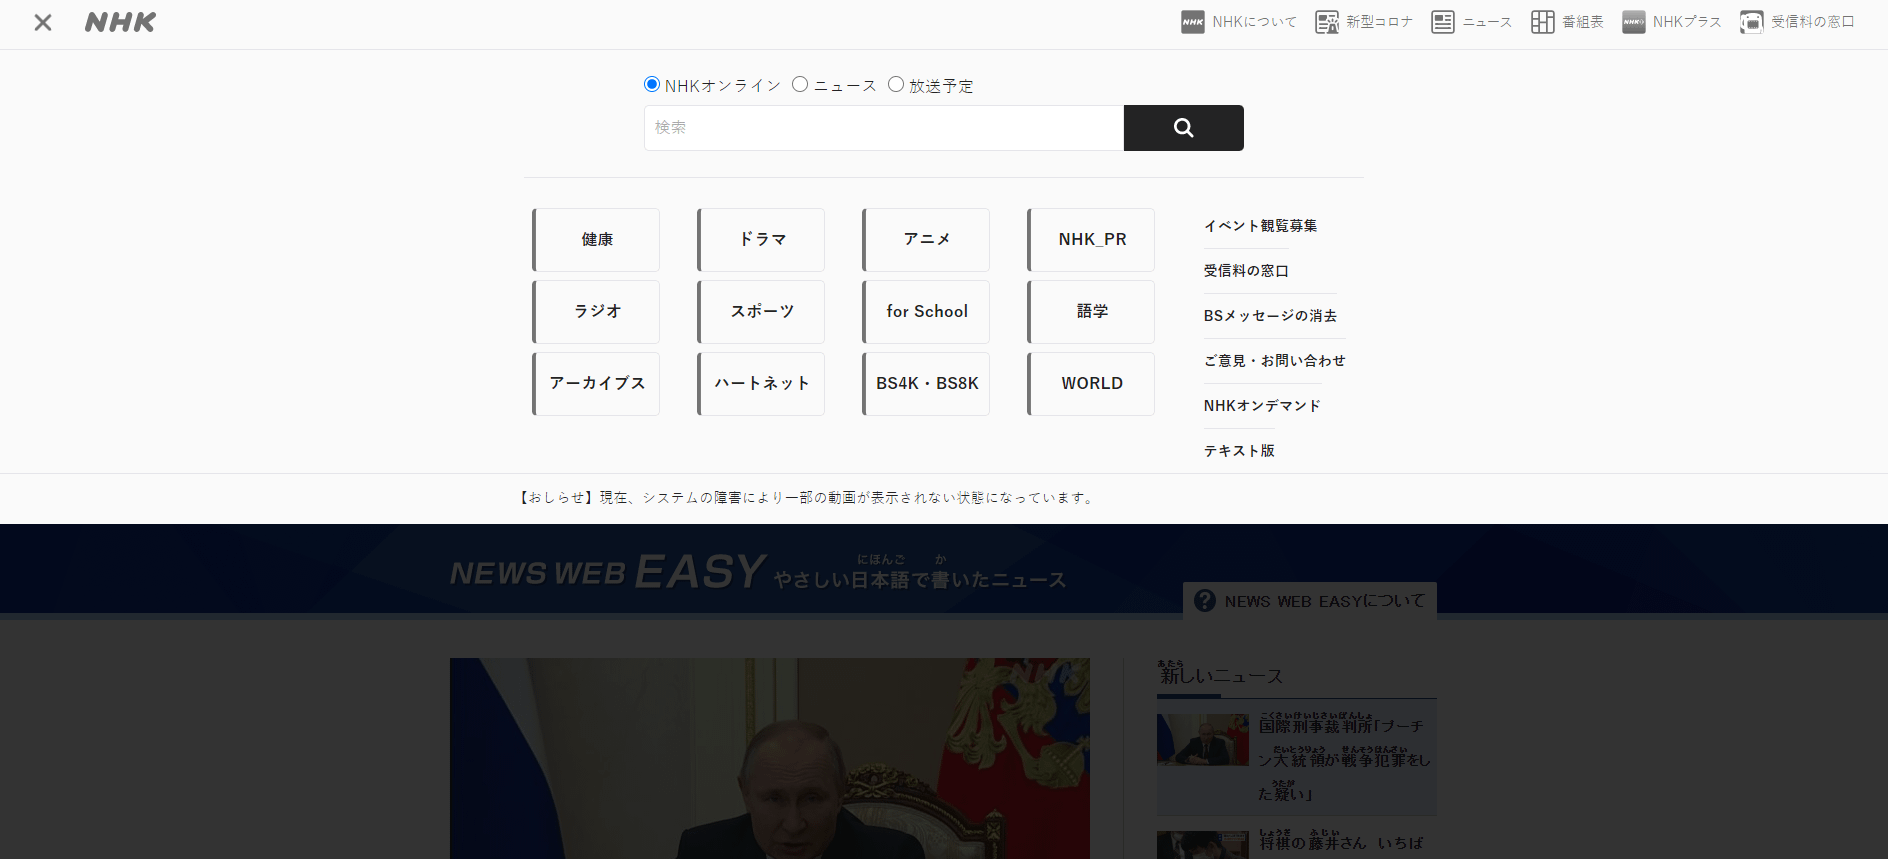Open the ドラマ category
This screenshot has width=1888, height=859.
coord(761,240)
